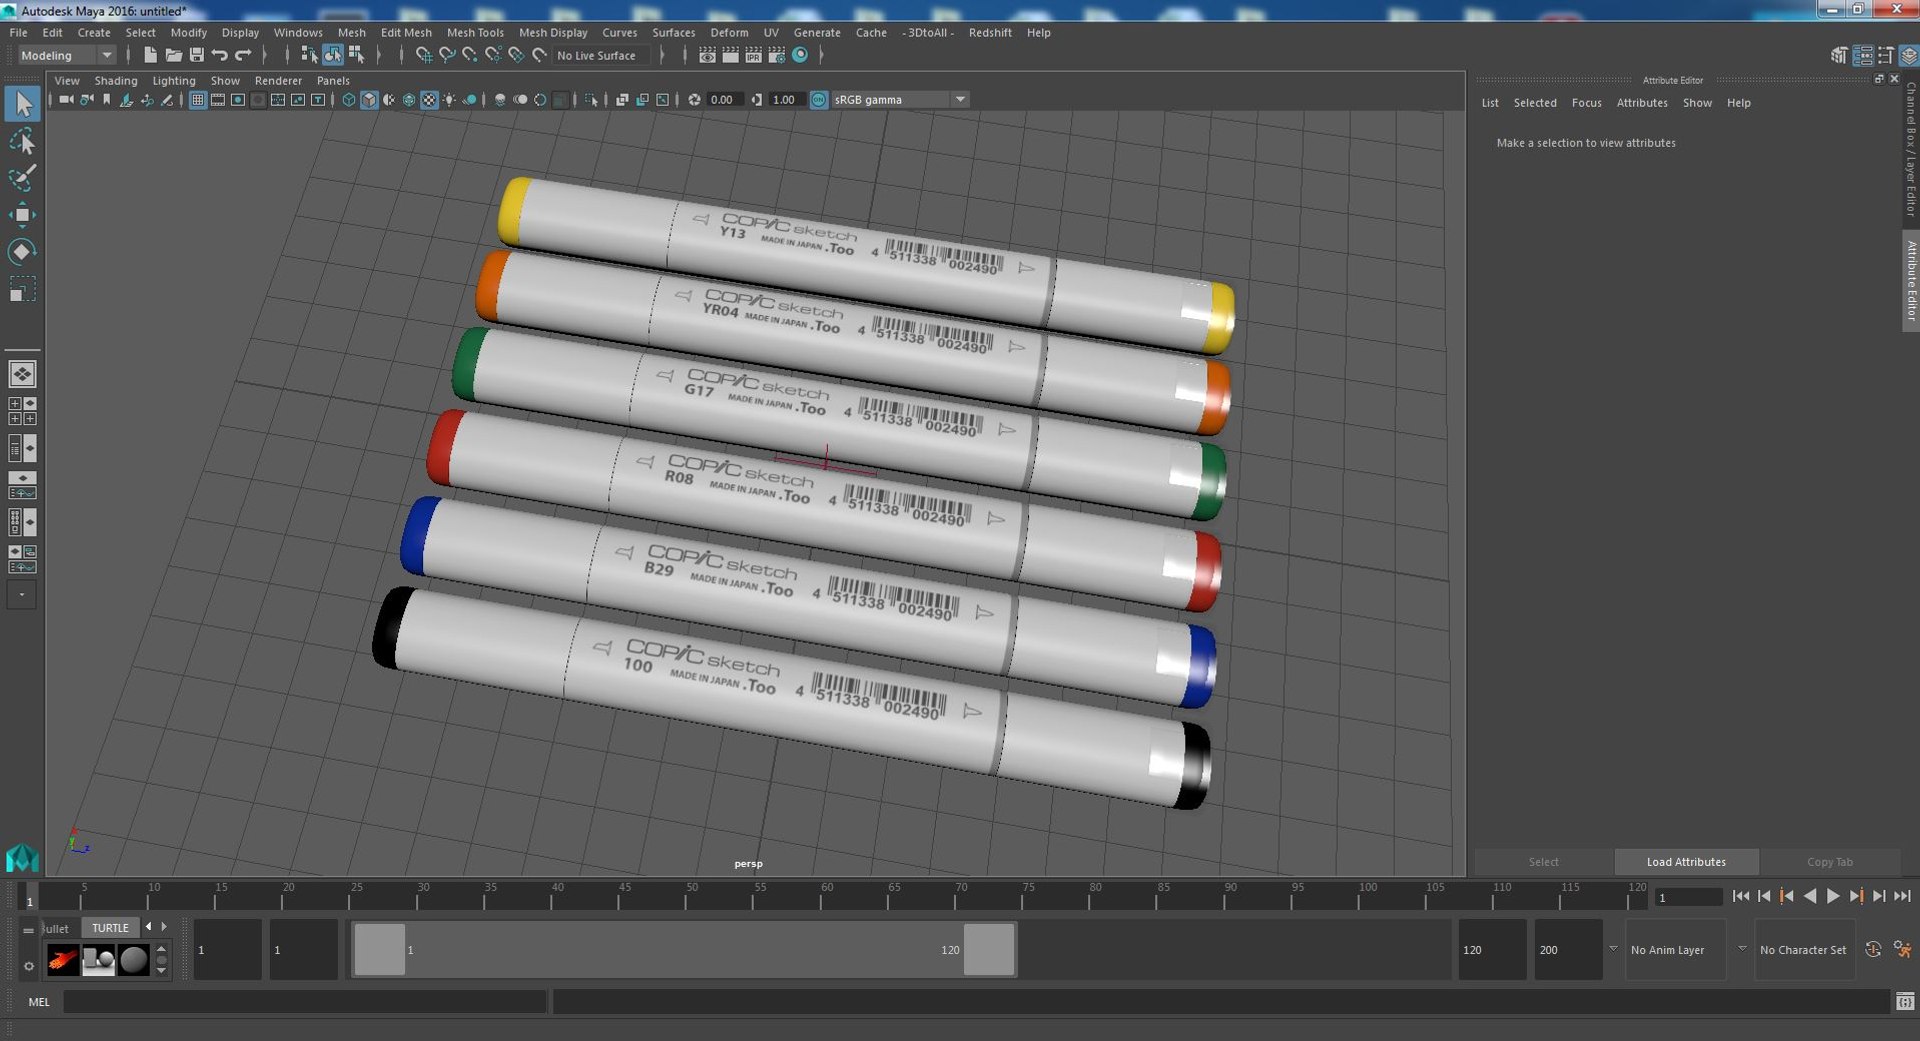Activate the Lasso select tool
Screen dimensions: 1920x1041
(x=22, y=142)
